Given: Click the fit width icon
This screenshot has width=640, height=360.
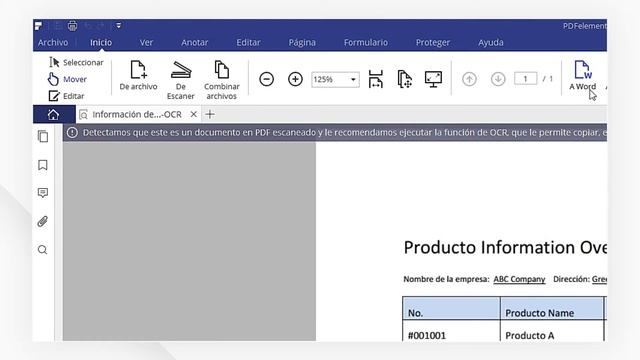Looking at the screenshot, I should click(376, 79).
